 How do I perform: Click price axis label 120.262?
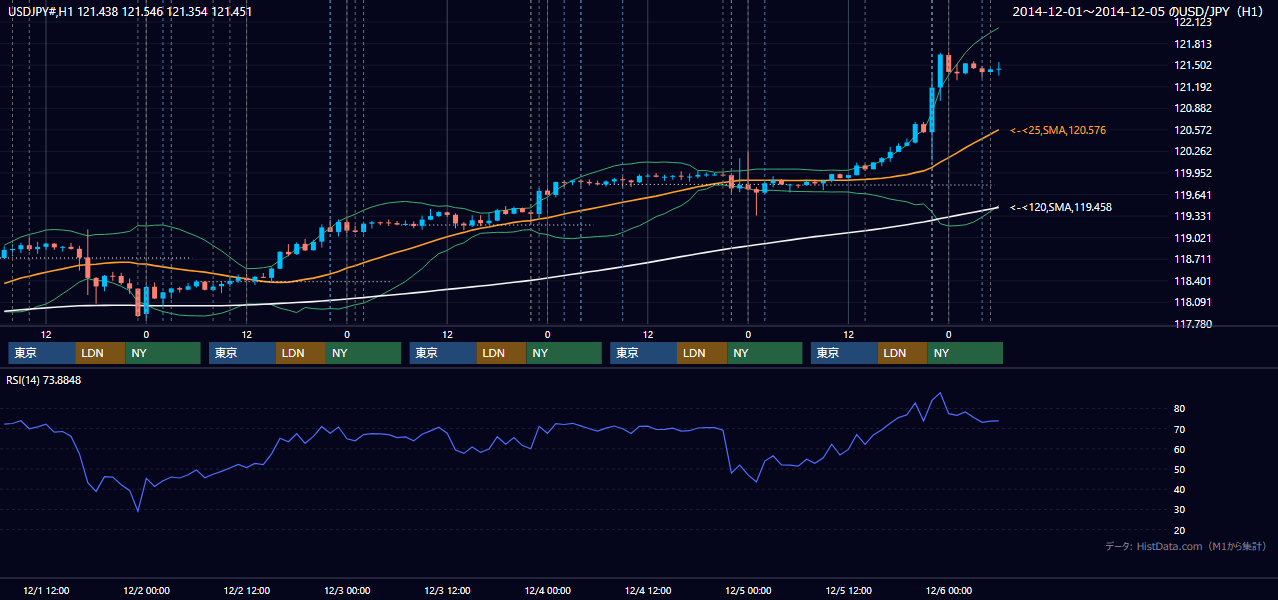coord(1193,152)
